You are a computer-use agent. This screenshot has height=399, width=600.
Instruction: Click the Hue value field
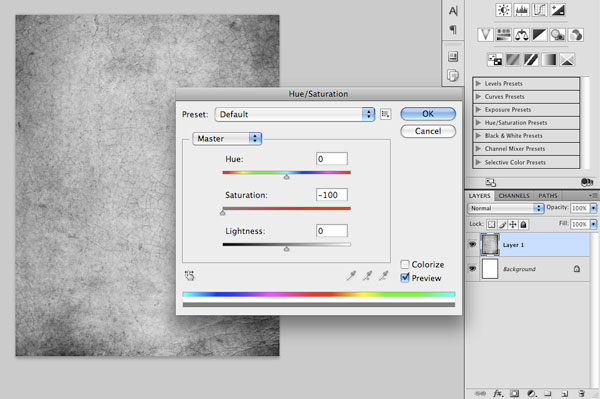332,159
